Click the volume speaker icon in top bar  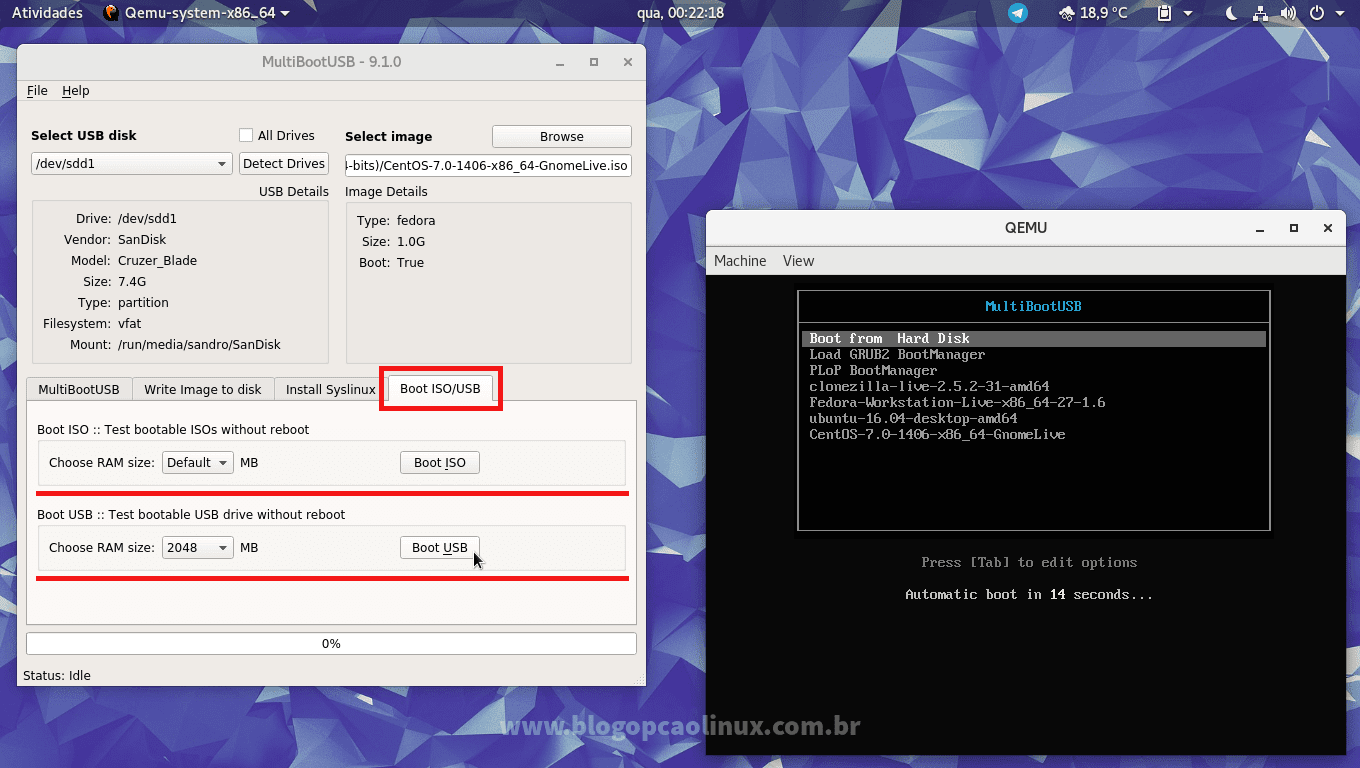tap(1288, 13)
